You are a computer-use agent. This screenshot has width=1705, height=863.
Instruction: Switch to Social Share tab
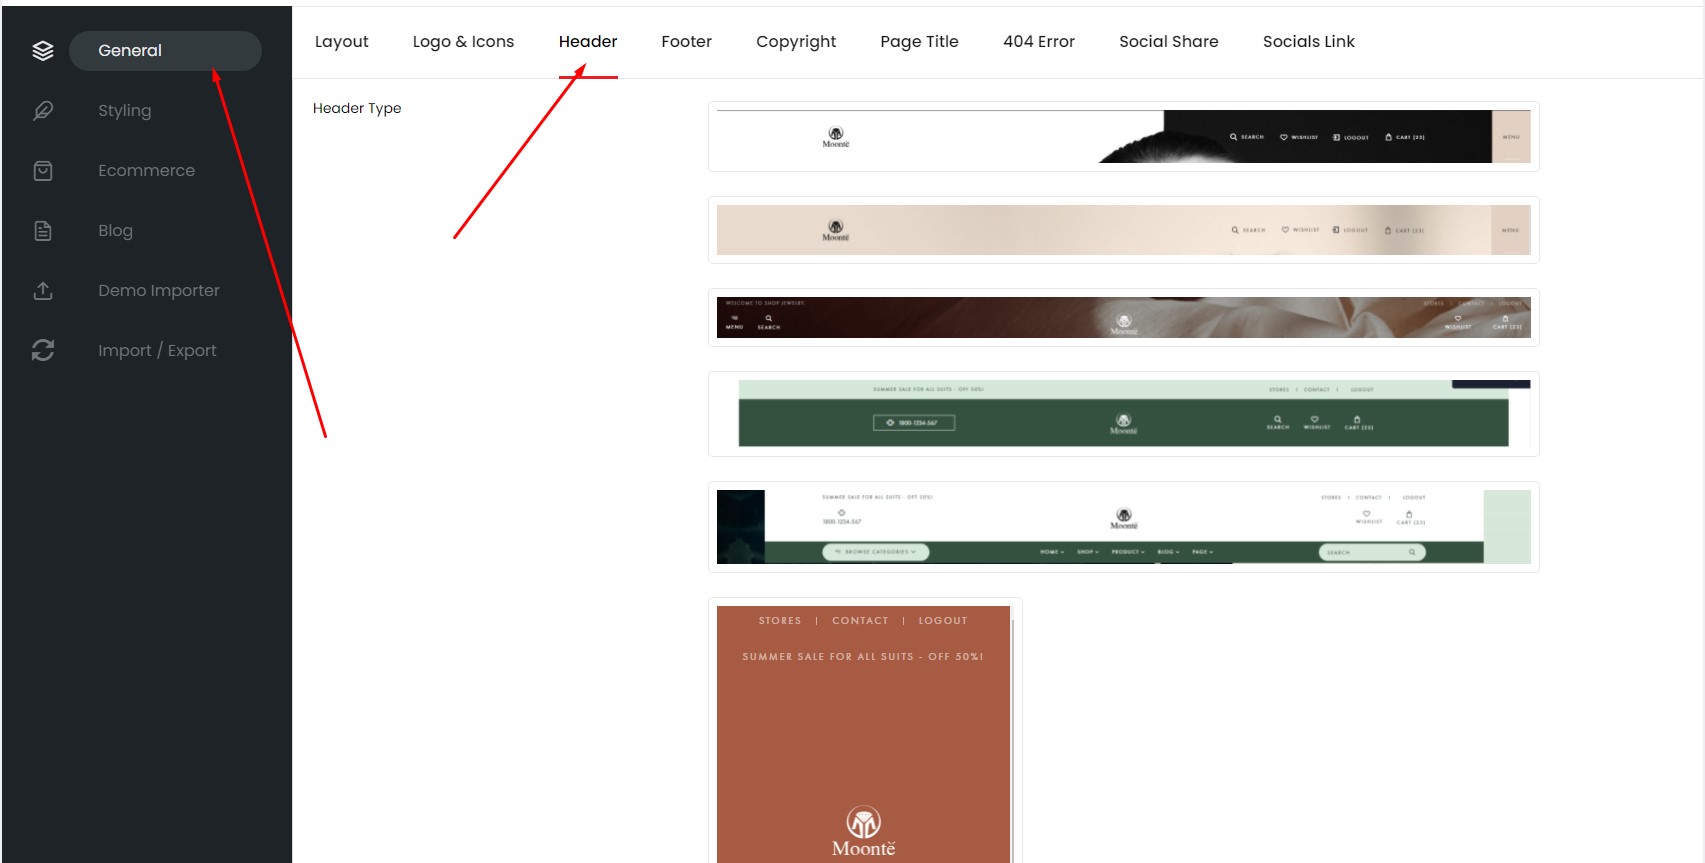coord(1169,42)
